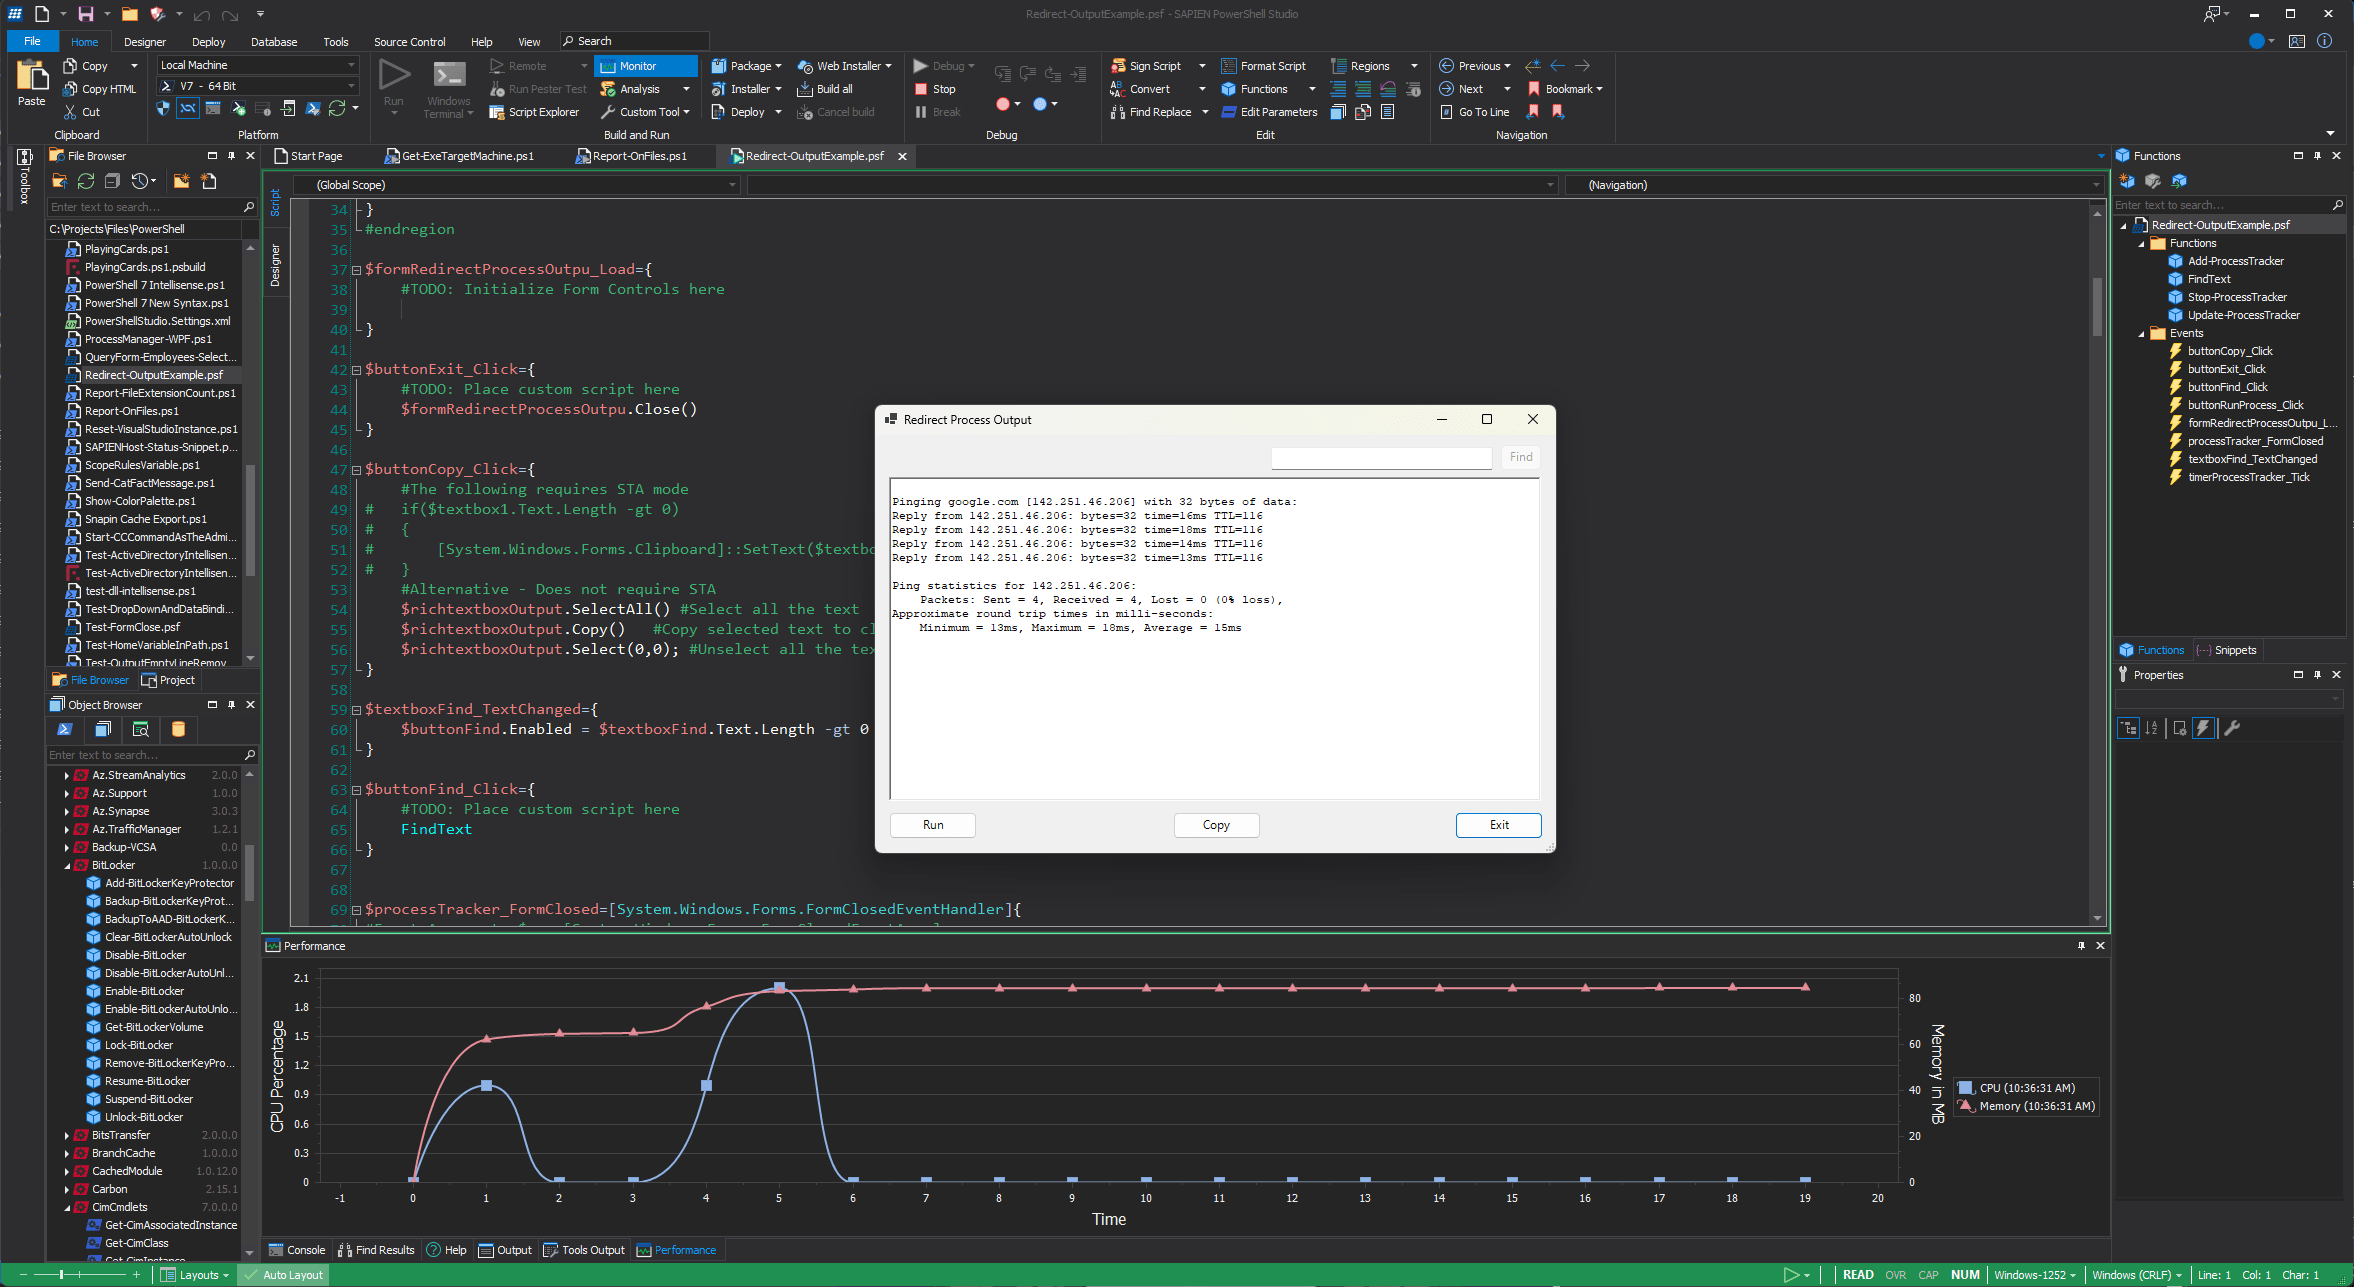Pin the Functions panel
The width and height of the screenshot is (2354, 1287).
click(2317, 156)
